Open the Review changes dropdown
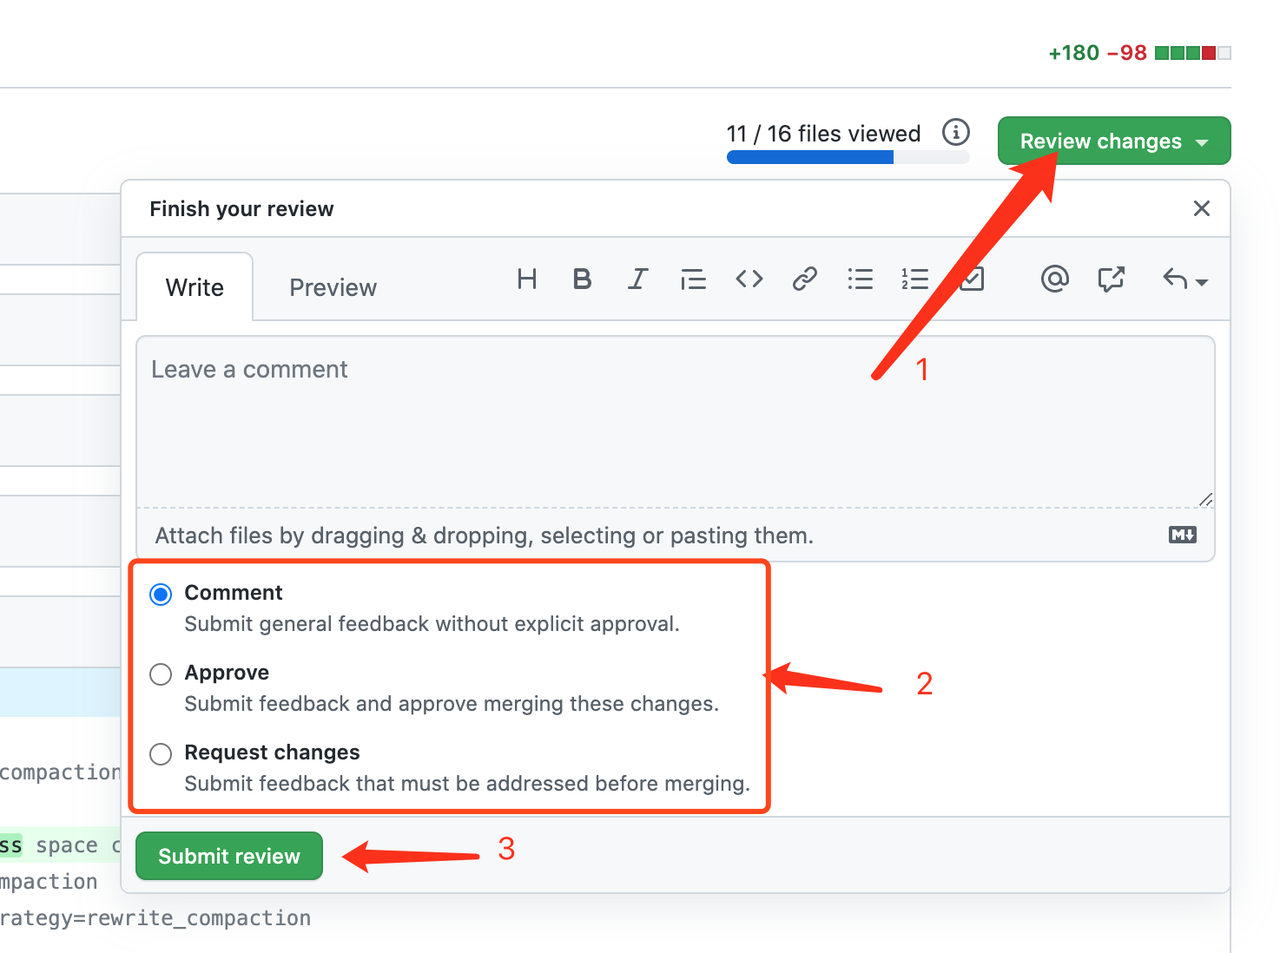The image size is (1280, 953). pyautogui.click(x=1113, y=141)
